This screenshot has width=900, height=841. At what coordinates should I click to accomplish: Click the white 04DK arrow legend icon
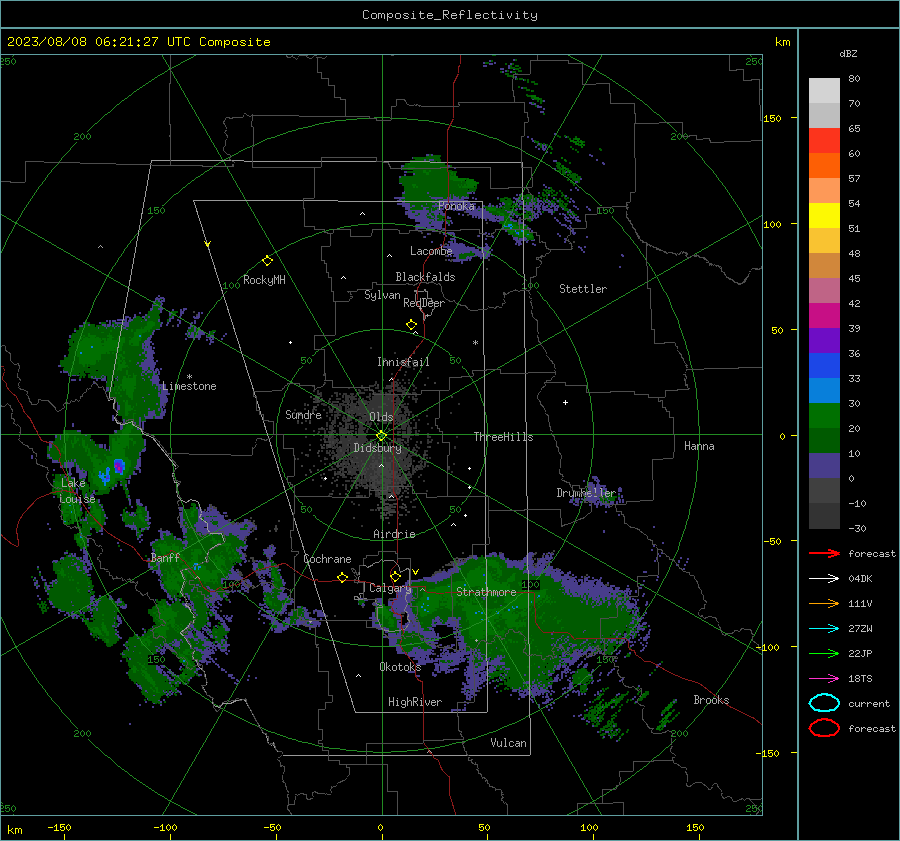point(824,579)
